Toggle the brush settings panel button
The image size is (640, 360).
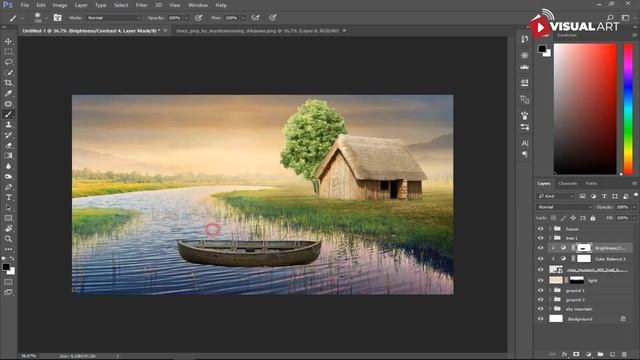58,18
